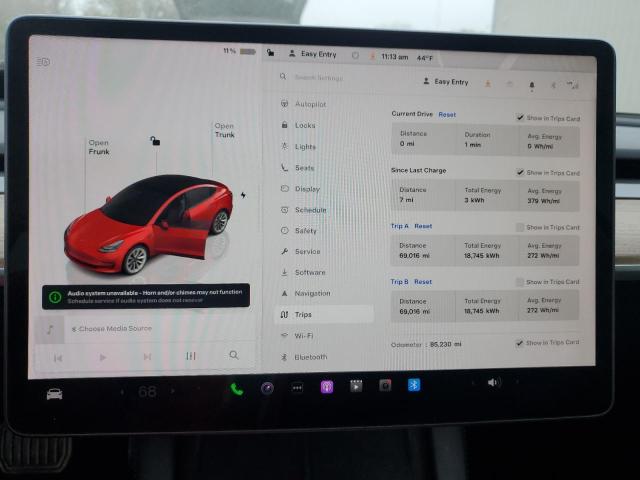Decrease cabin temperature with left arrow
This screenshot has height=480, width=640.
tap(122, 392)
